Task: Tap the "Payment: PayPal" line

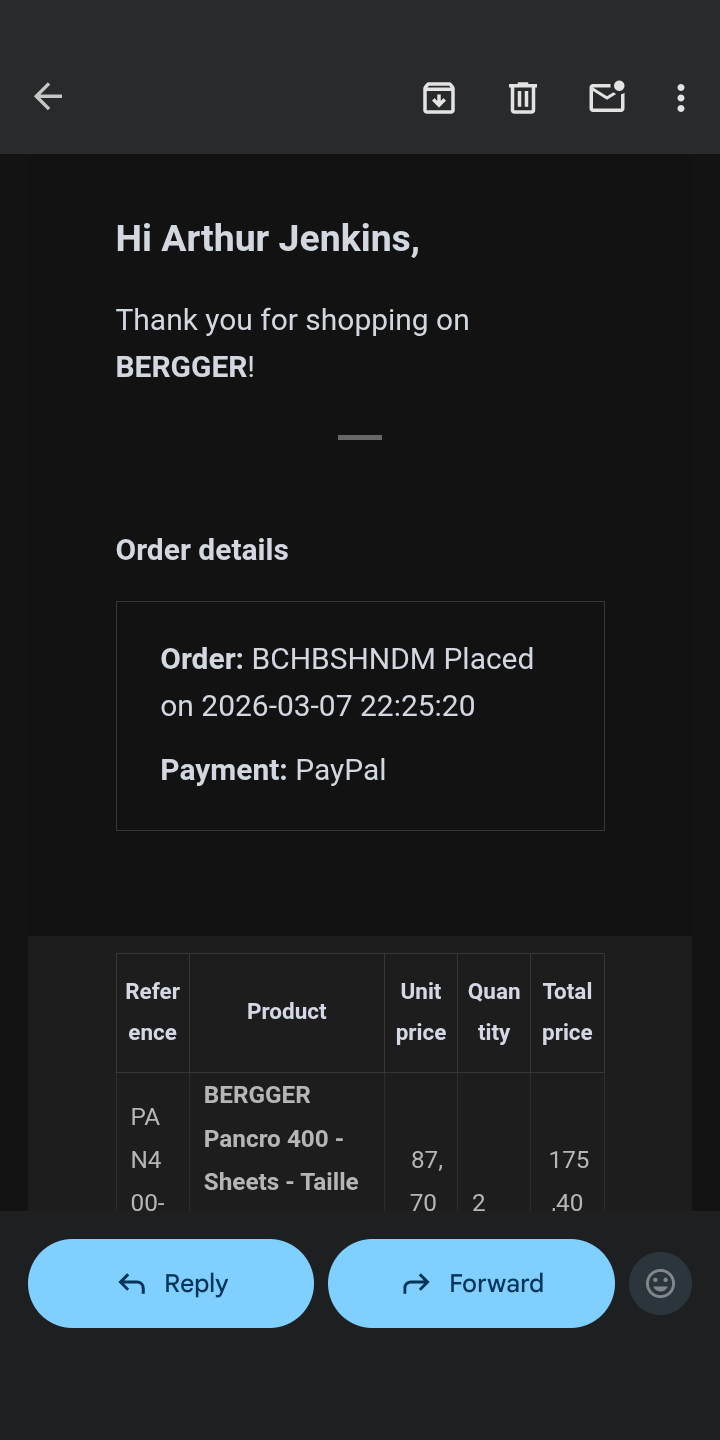Action: coord(273,770)
